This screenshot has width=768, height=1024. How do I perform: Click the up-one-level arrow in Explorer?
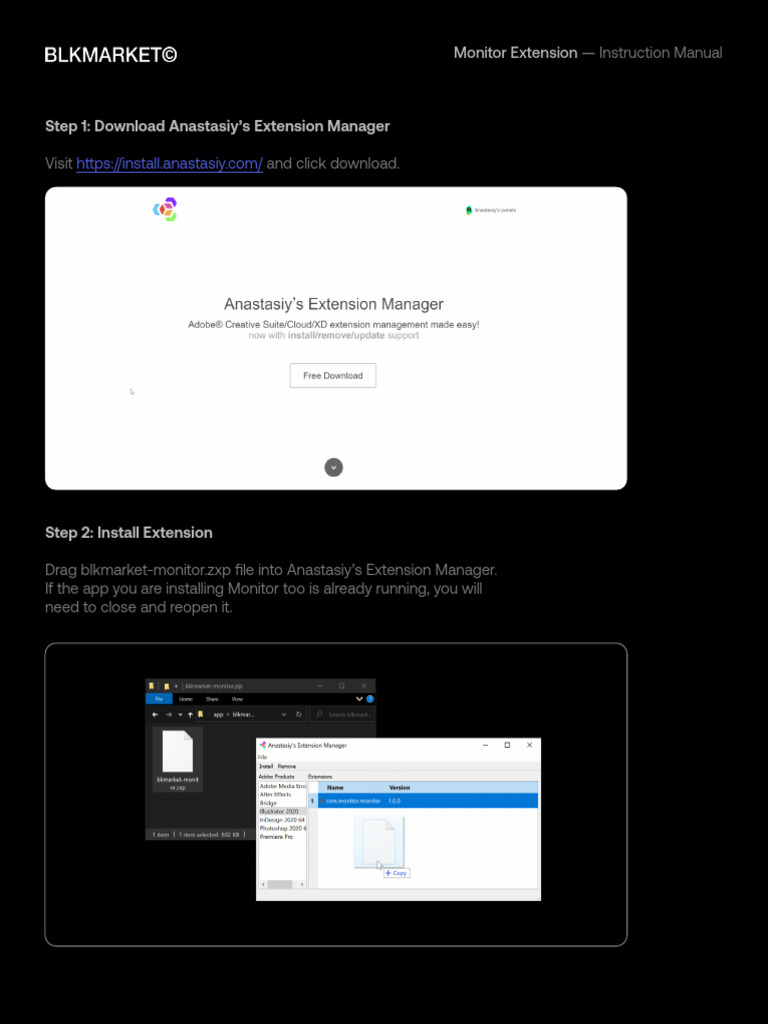pyautogui.click(x=190, y=714)
